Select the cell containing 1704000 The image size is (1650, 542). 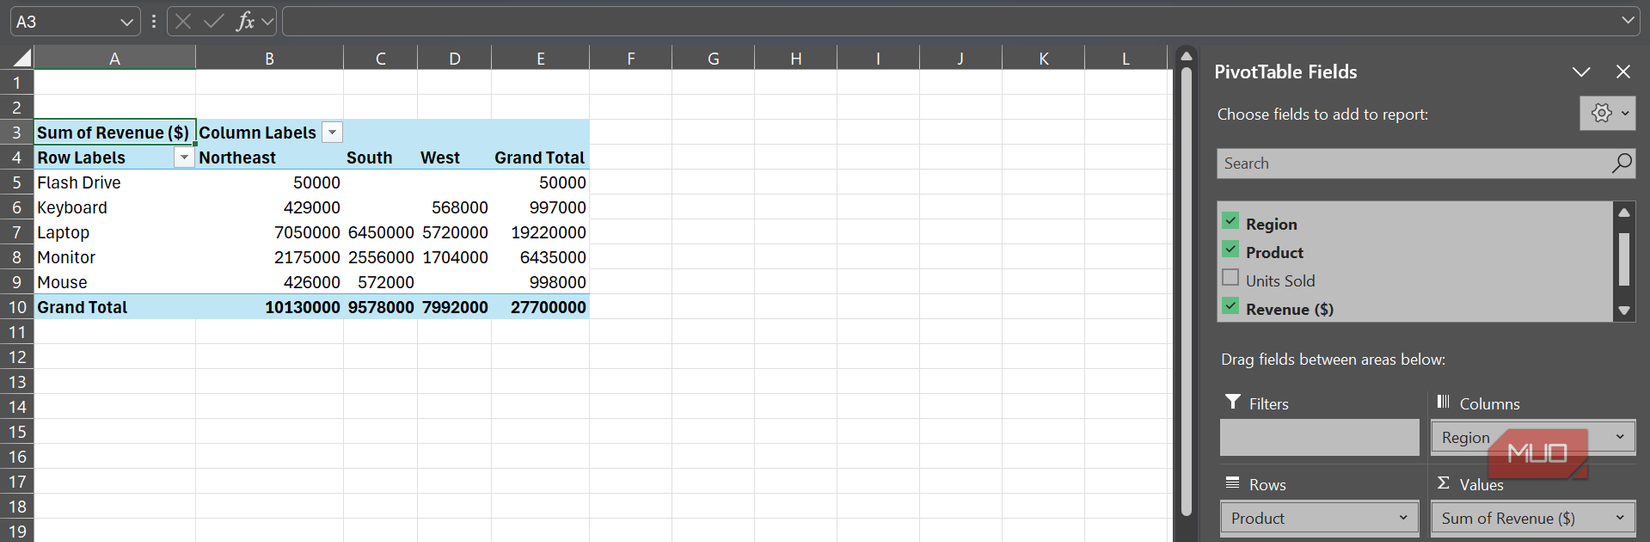(x=454, y=257)
